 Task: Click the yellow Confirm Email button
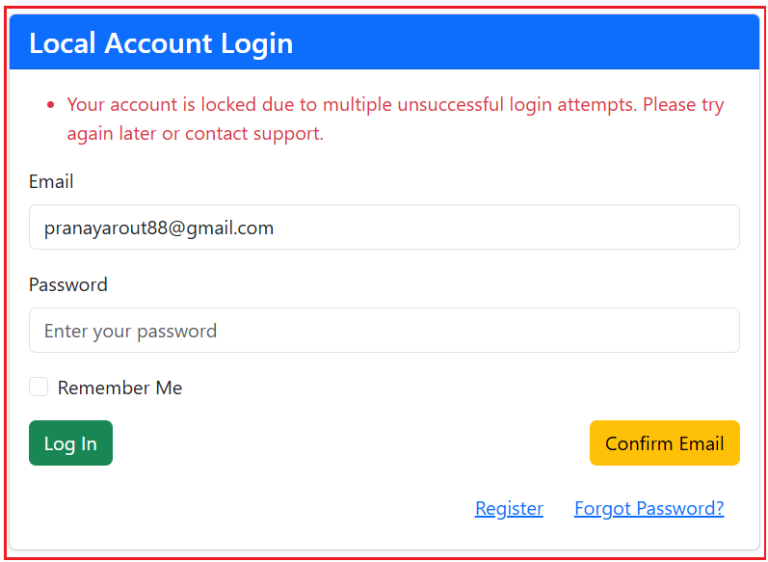(x=665, y=443)
